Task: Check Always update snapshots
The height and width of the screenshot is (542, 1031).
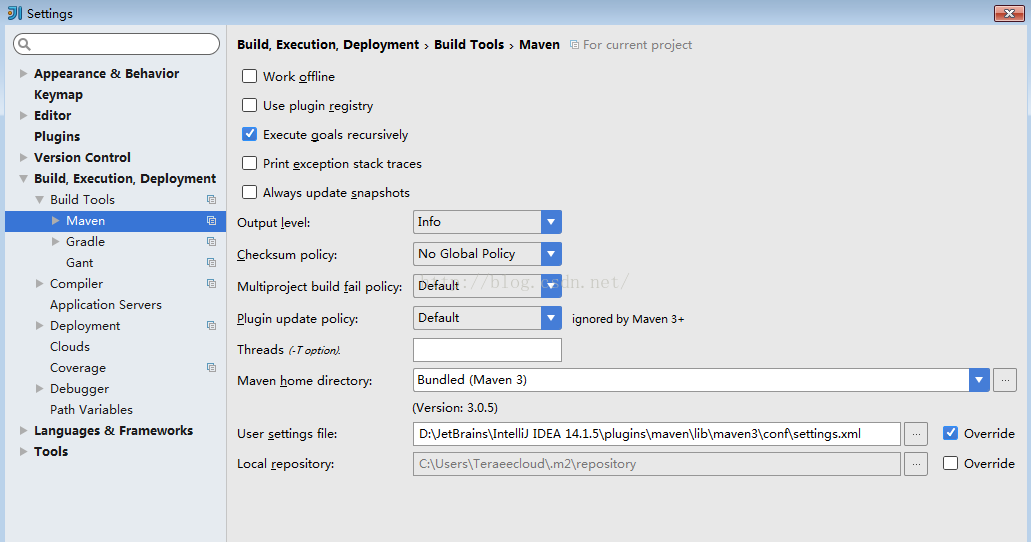Action: pyautogui.click(x=249, y=192)
